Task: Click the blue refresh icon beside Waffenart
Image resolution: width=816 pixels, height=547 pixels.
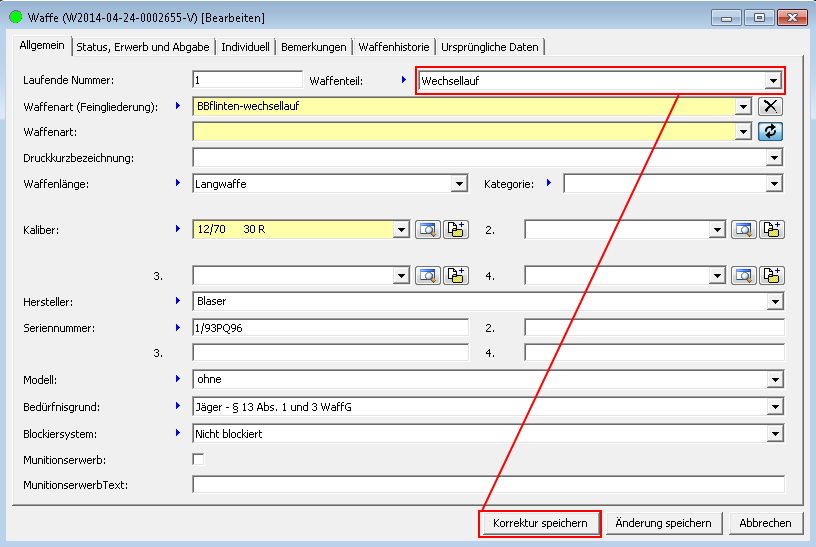Action: (x=770, y=131)
